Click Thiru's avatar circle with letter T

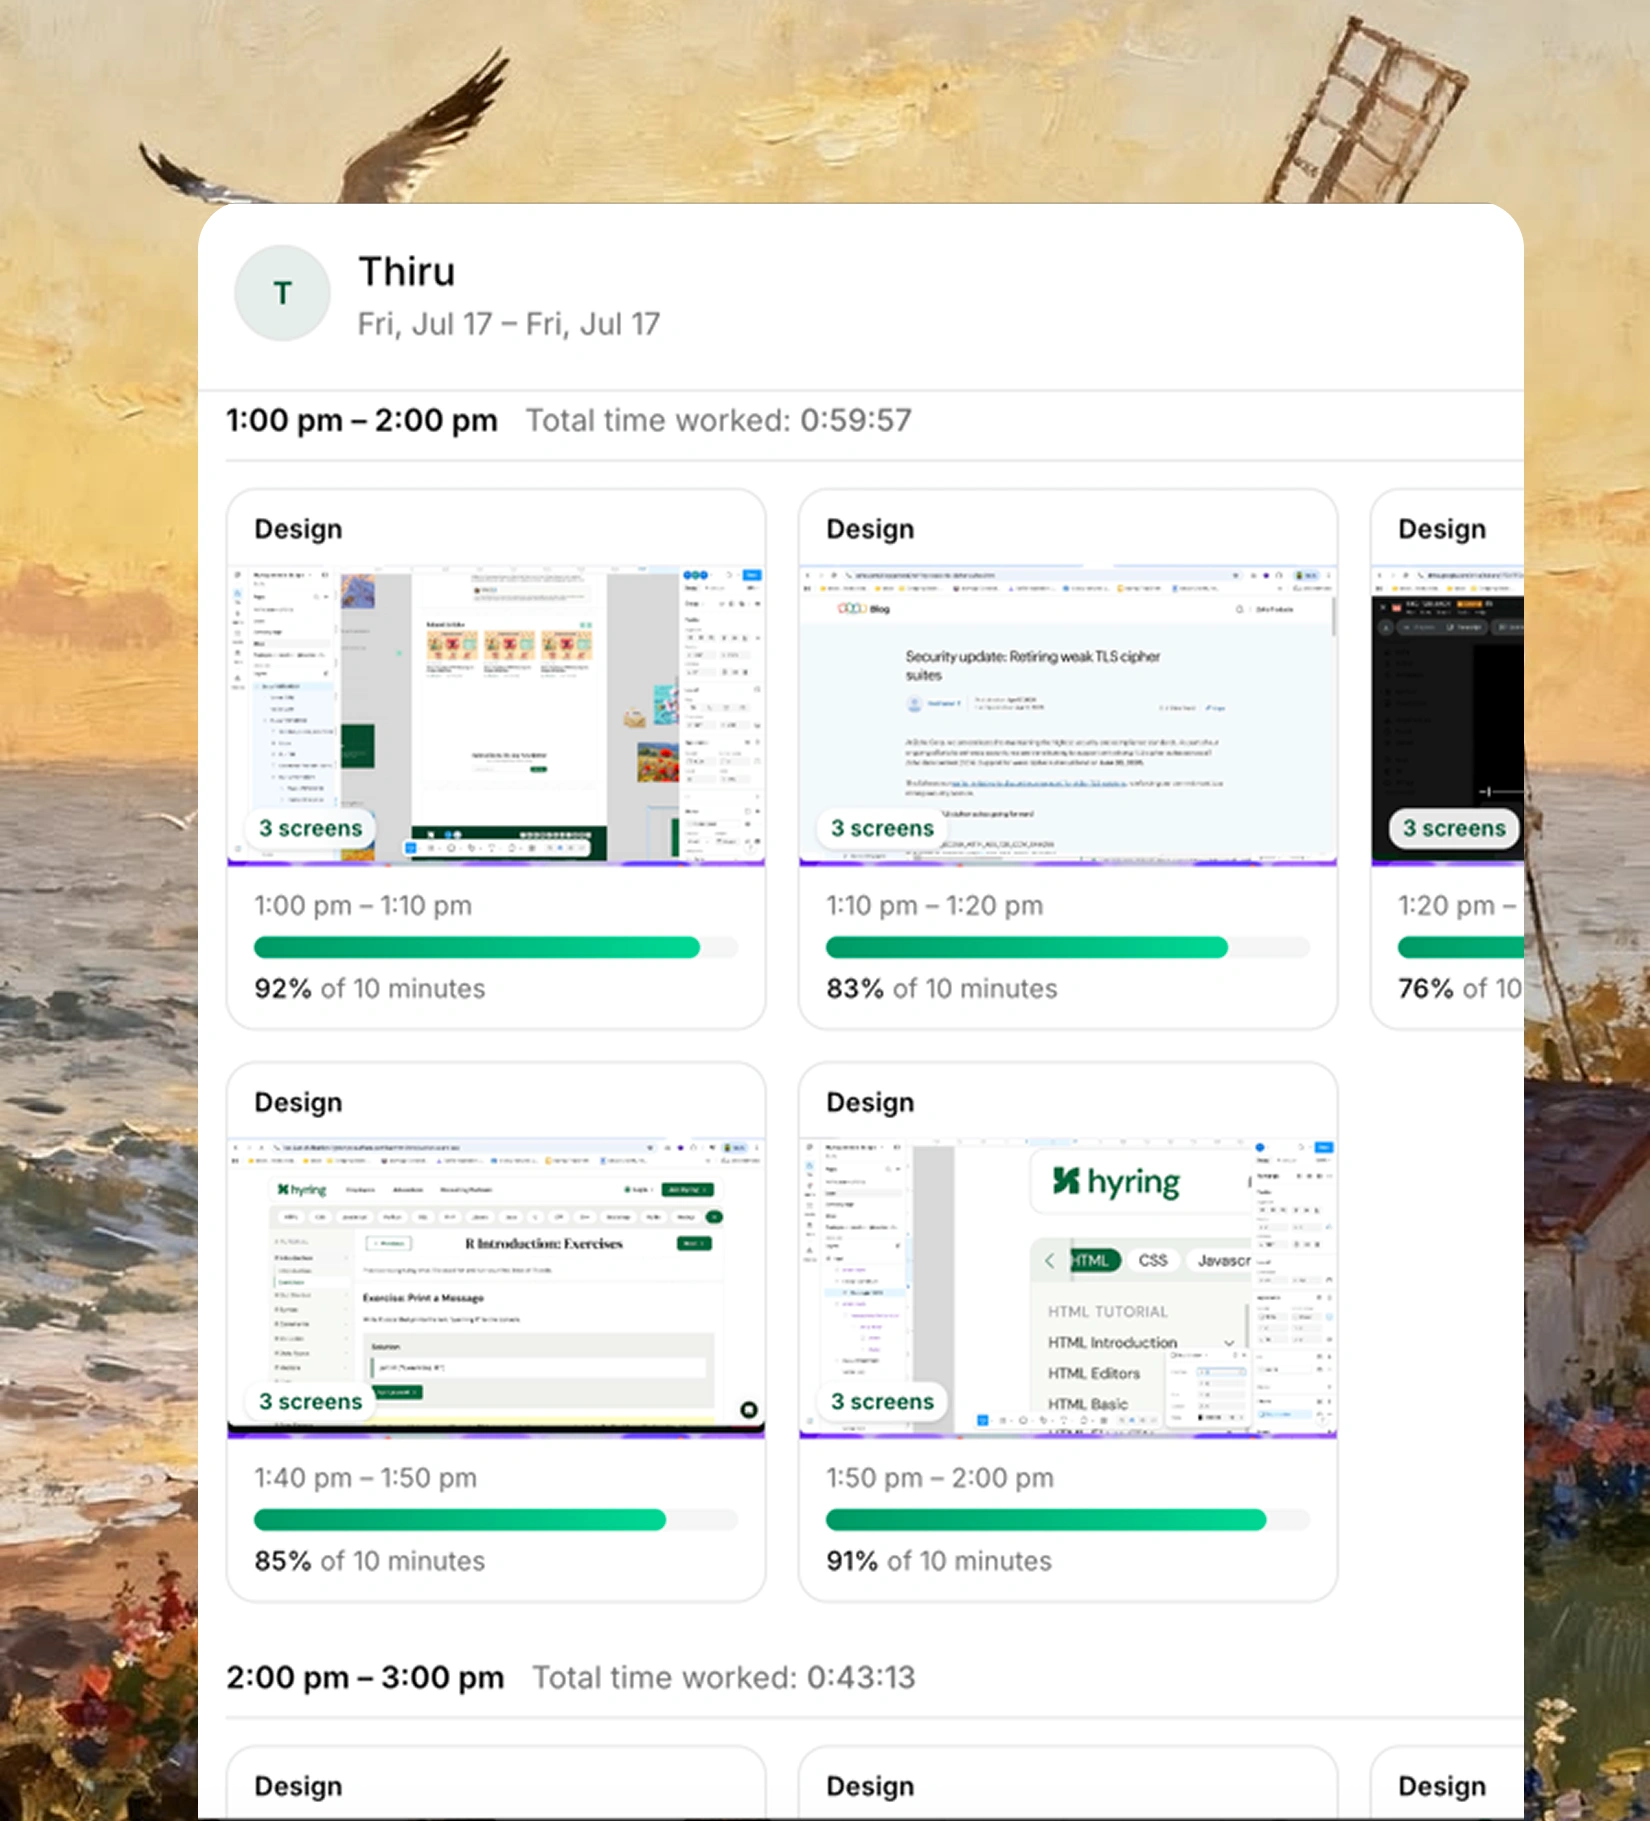click(282, 293)
